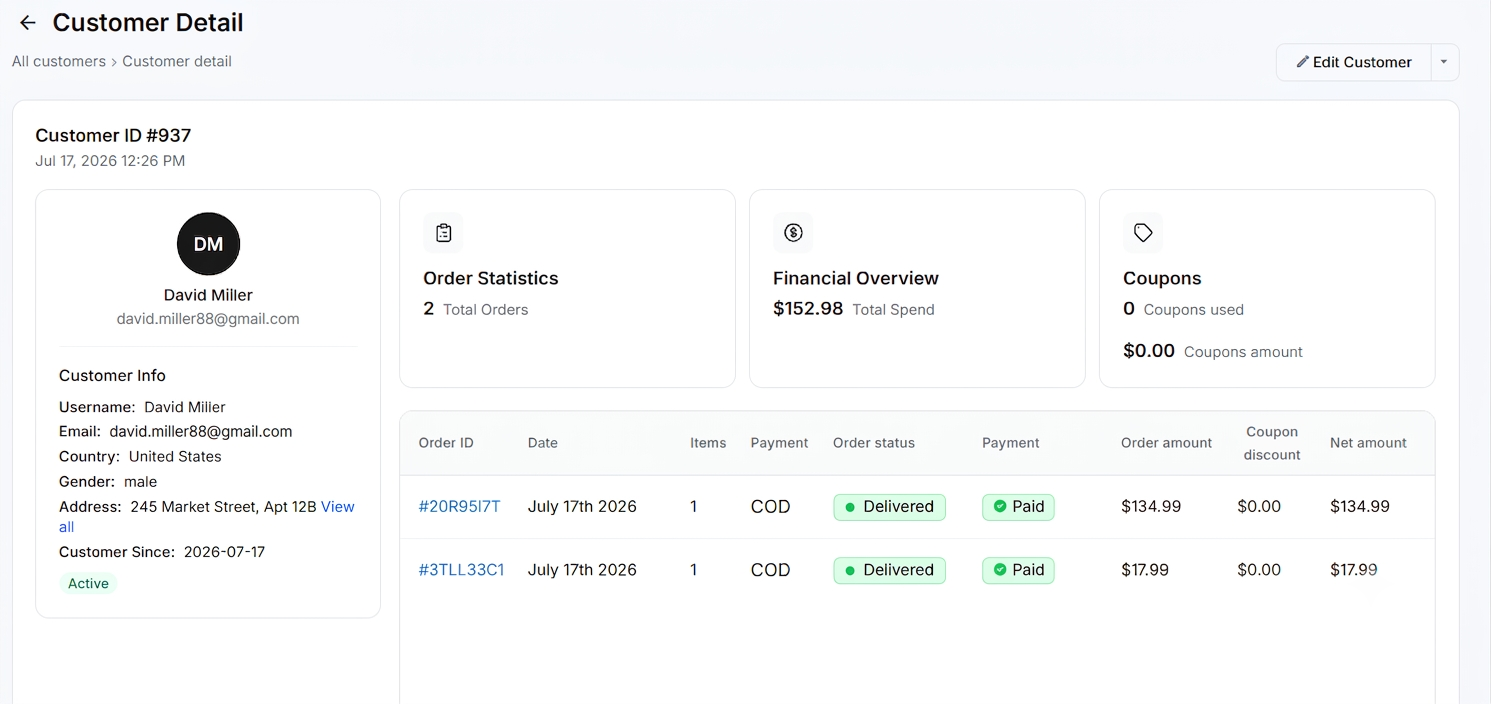Image resolution: width=1491 pixels, height=704 pixels.
Task: Select the Order amount column header
Action: pos(1166,443)
